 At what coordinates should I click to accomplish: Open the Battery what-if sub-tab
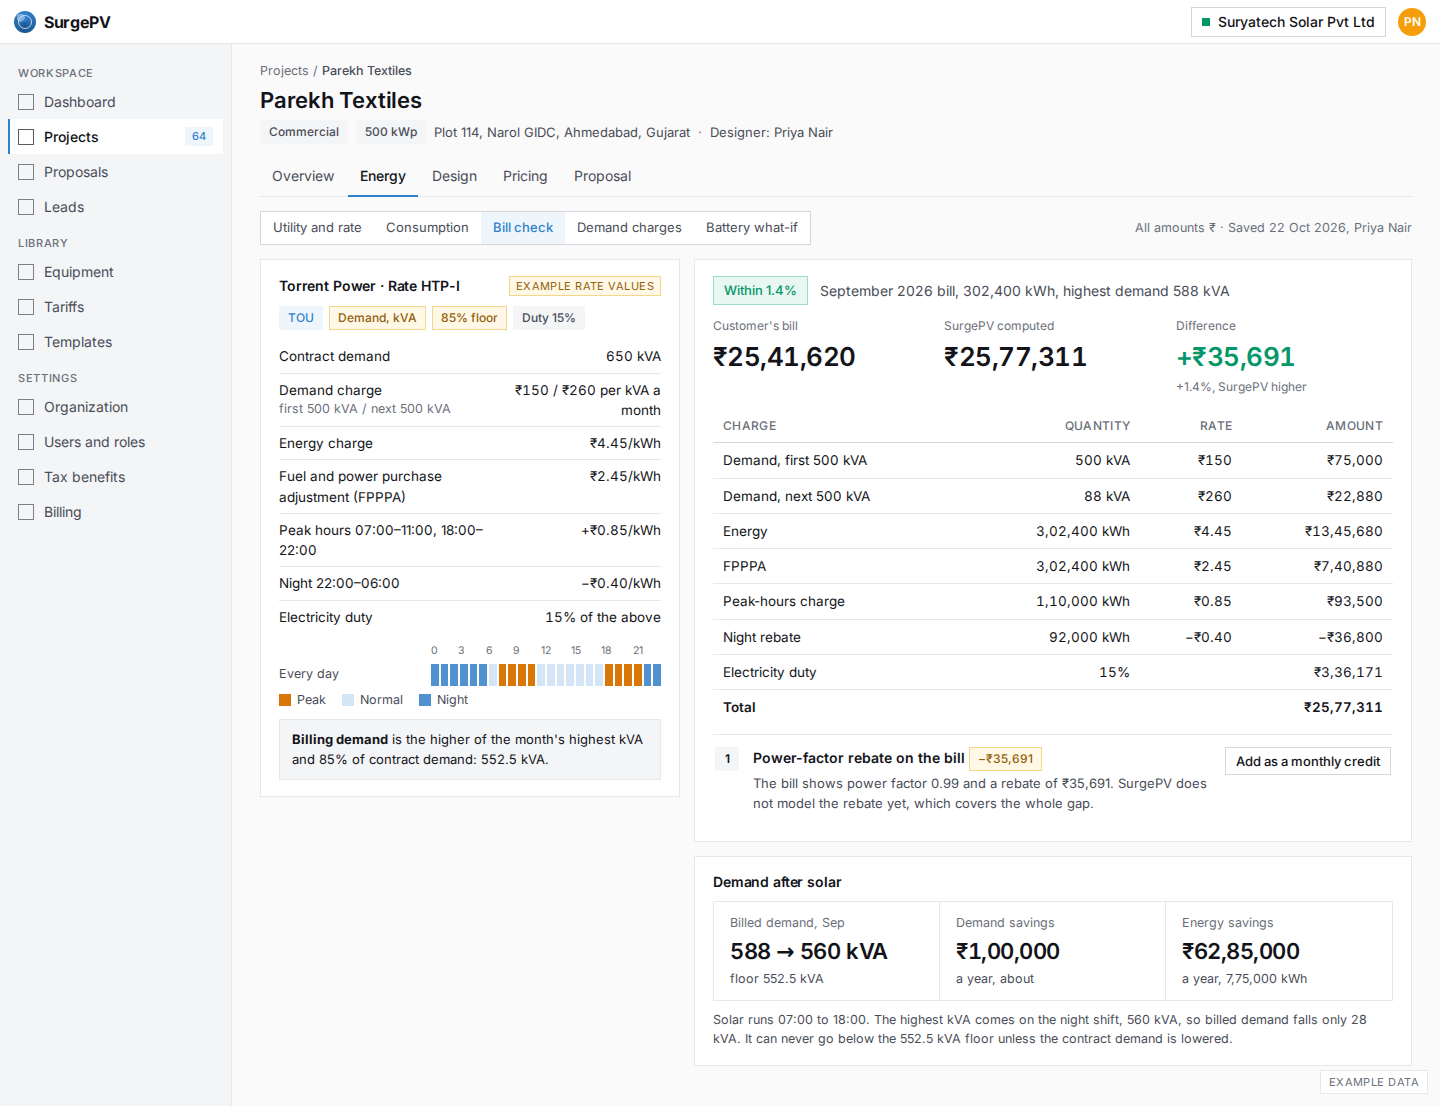(752, 228)
